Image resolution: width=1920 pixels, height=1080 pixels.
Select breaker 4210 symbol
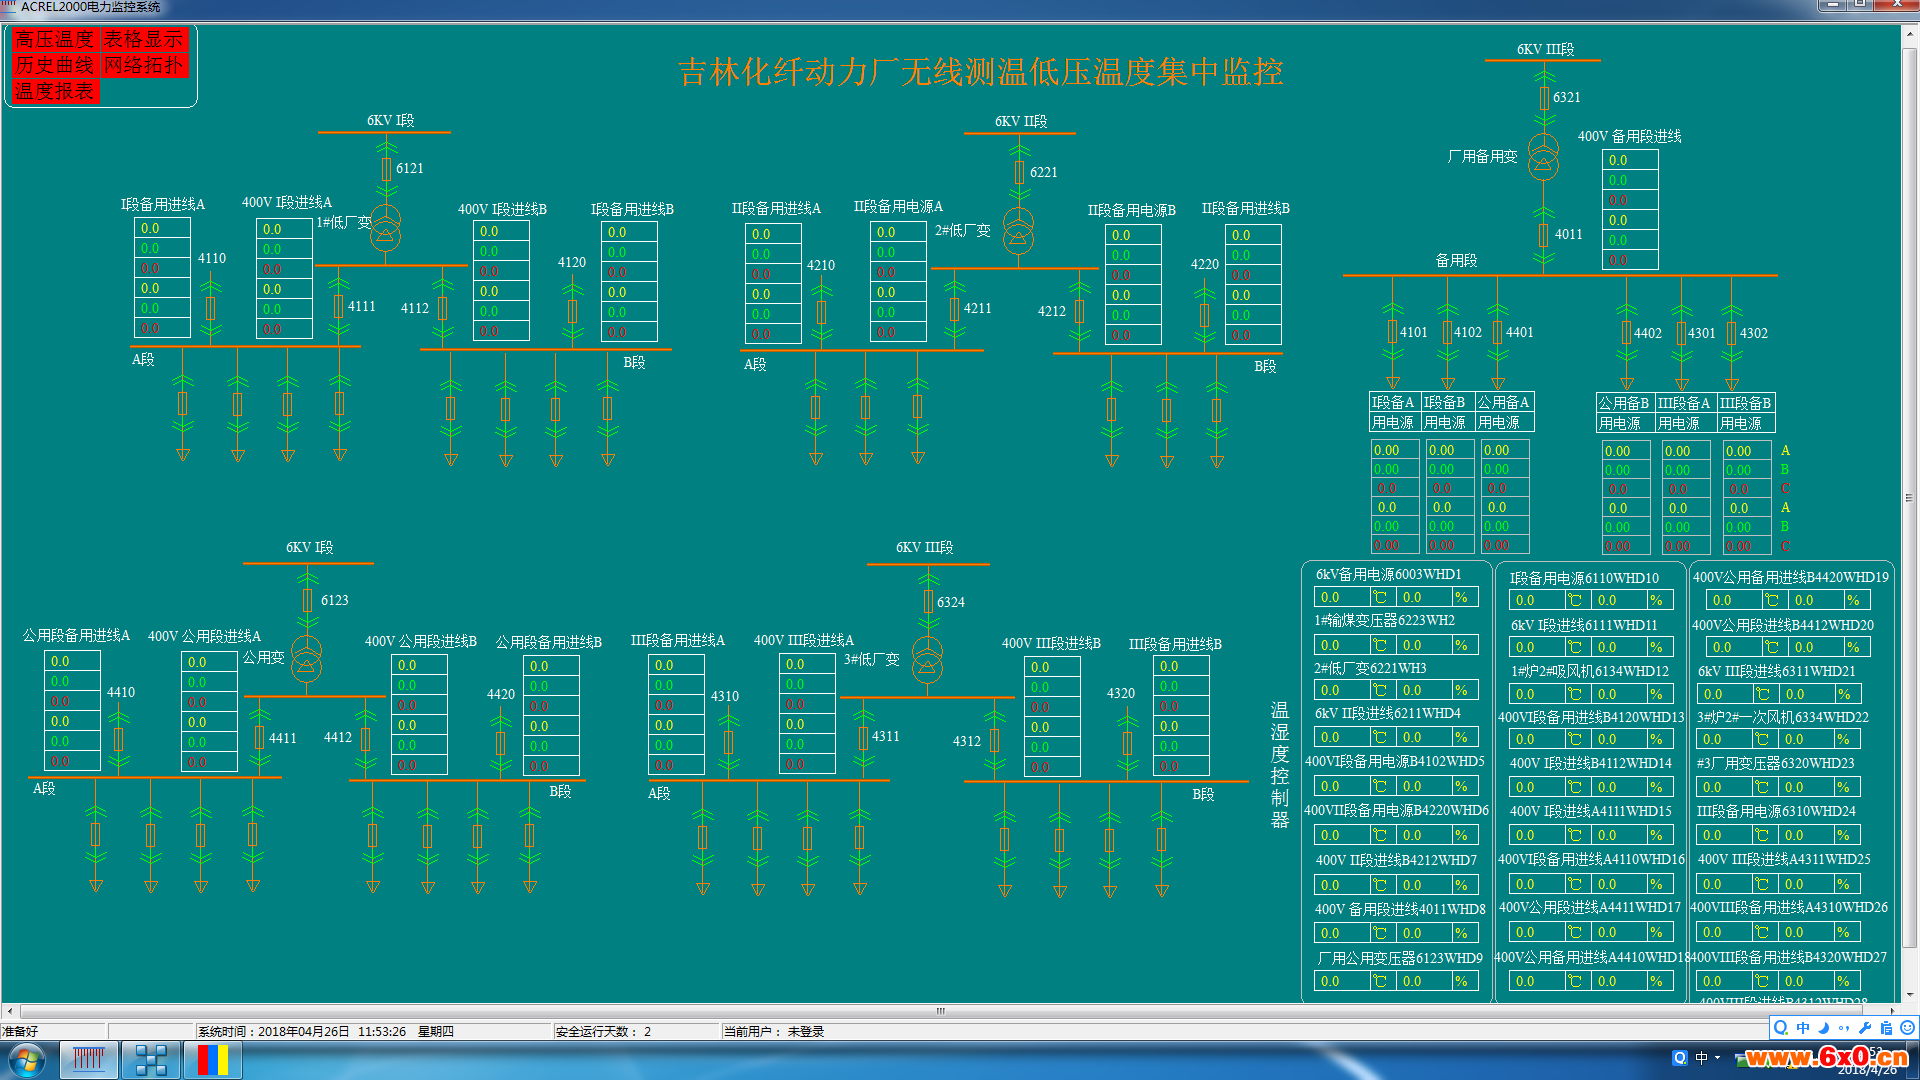pos(821,312)
